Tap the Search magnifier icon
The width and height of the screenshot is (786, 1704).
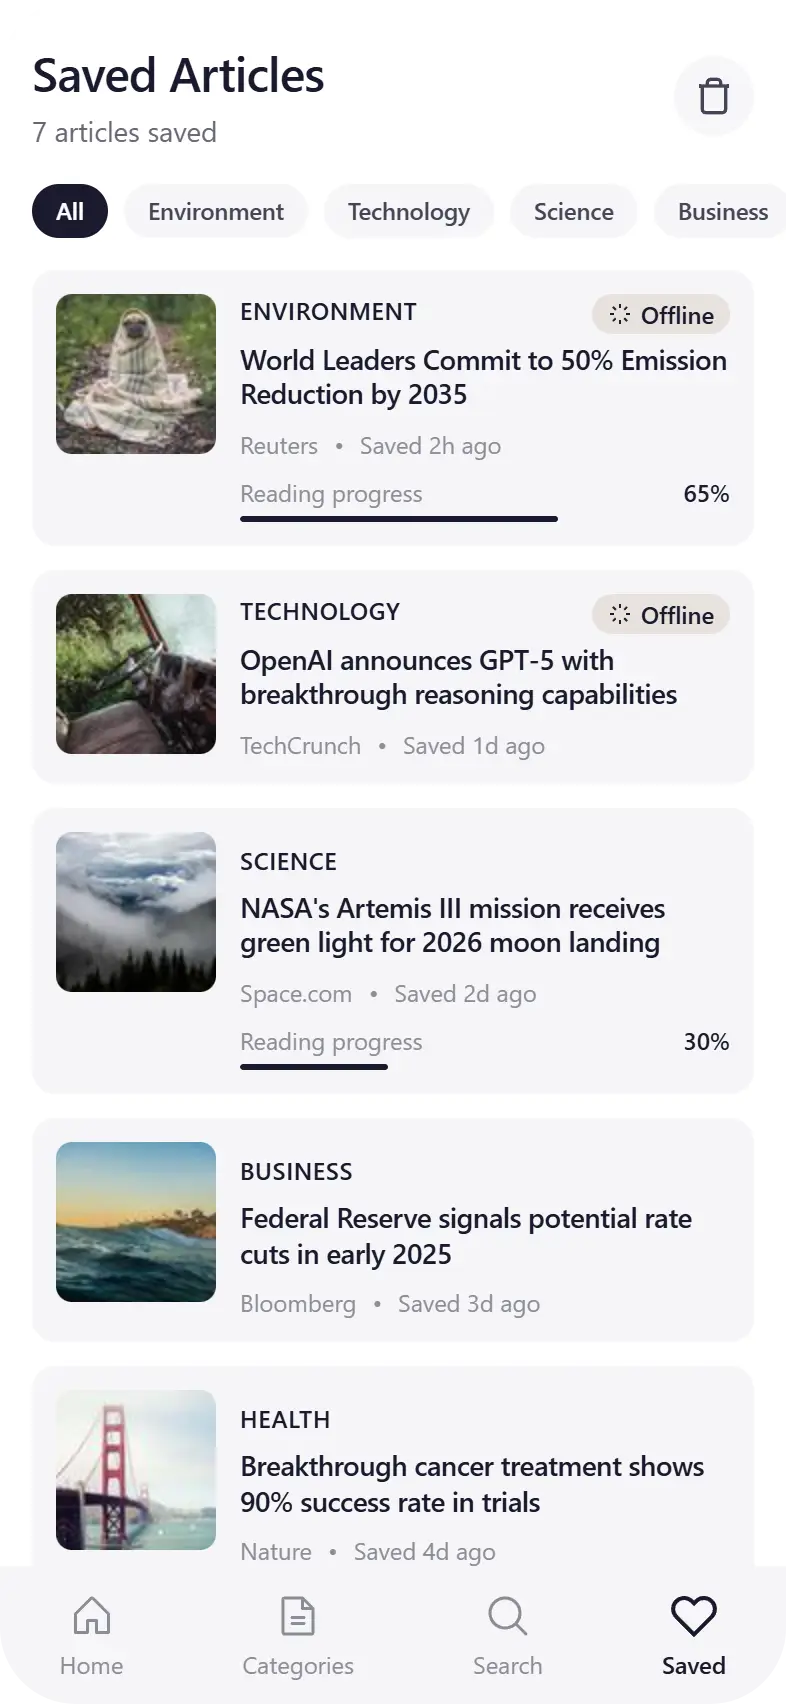[507, 1616]
